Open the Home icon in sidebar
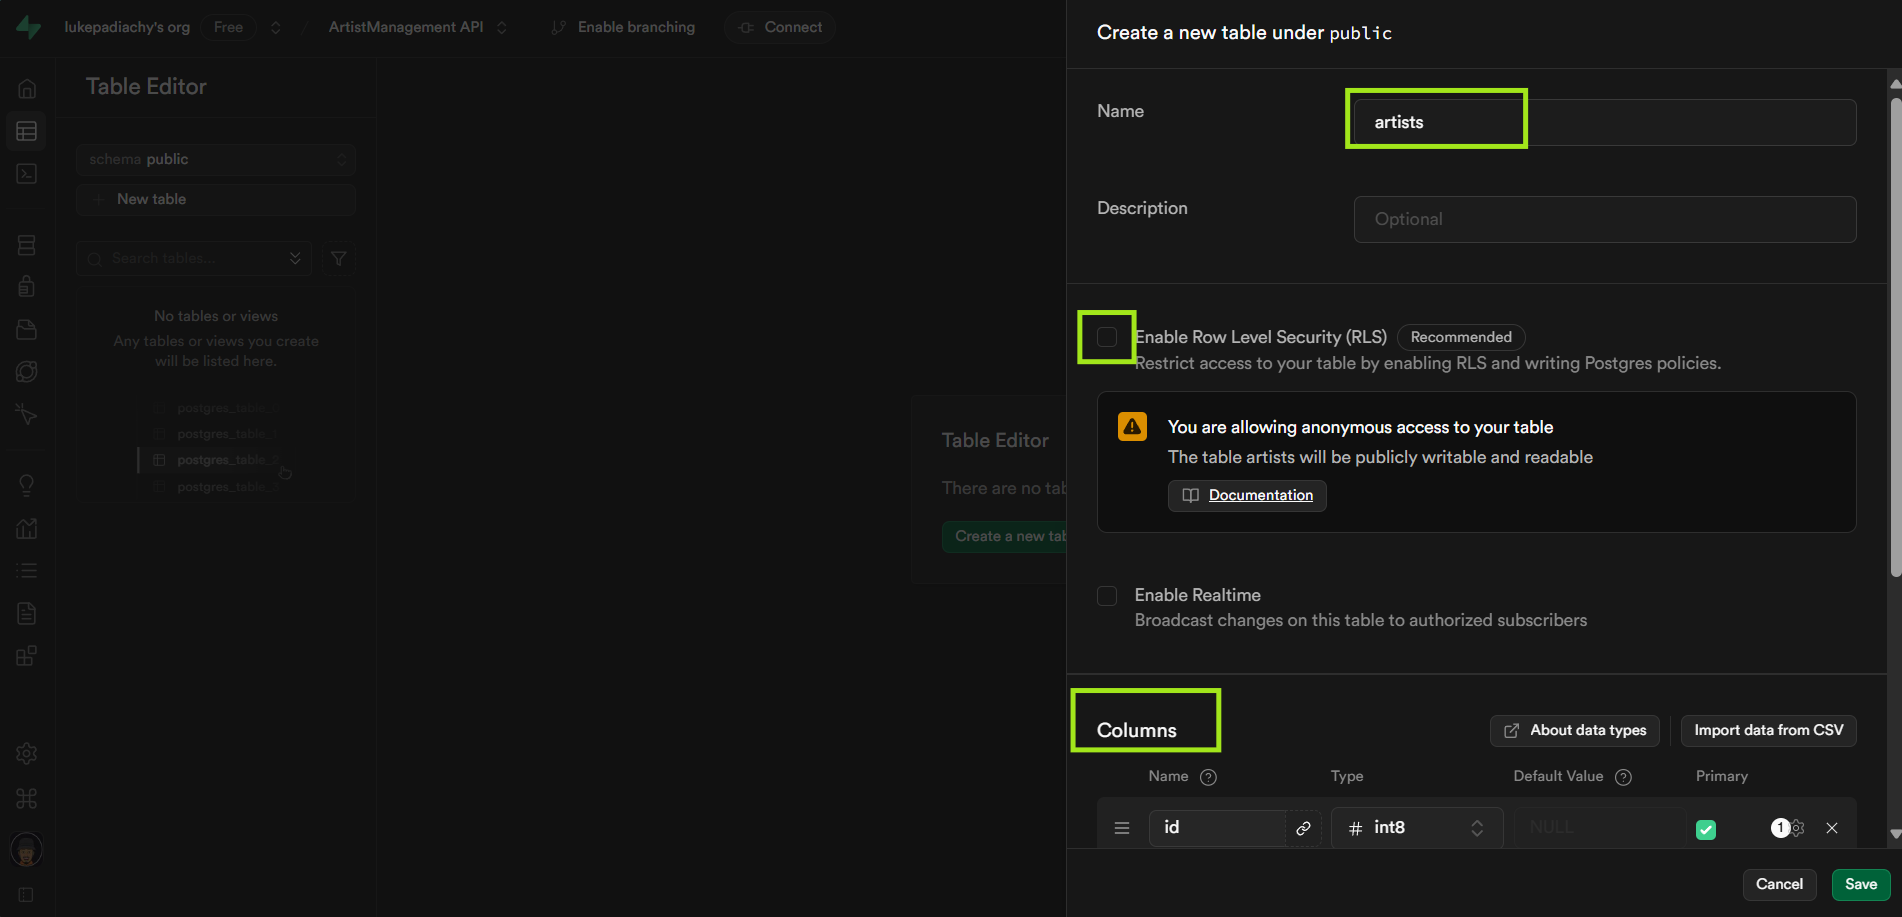The image size is (1902, 917). tap(27, 89)
